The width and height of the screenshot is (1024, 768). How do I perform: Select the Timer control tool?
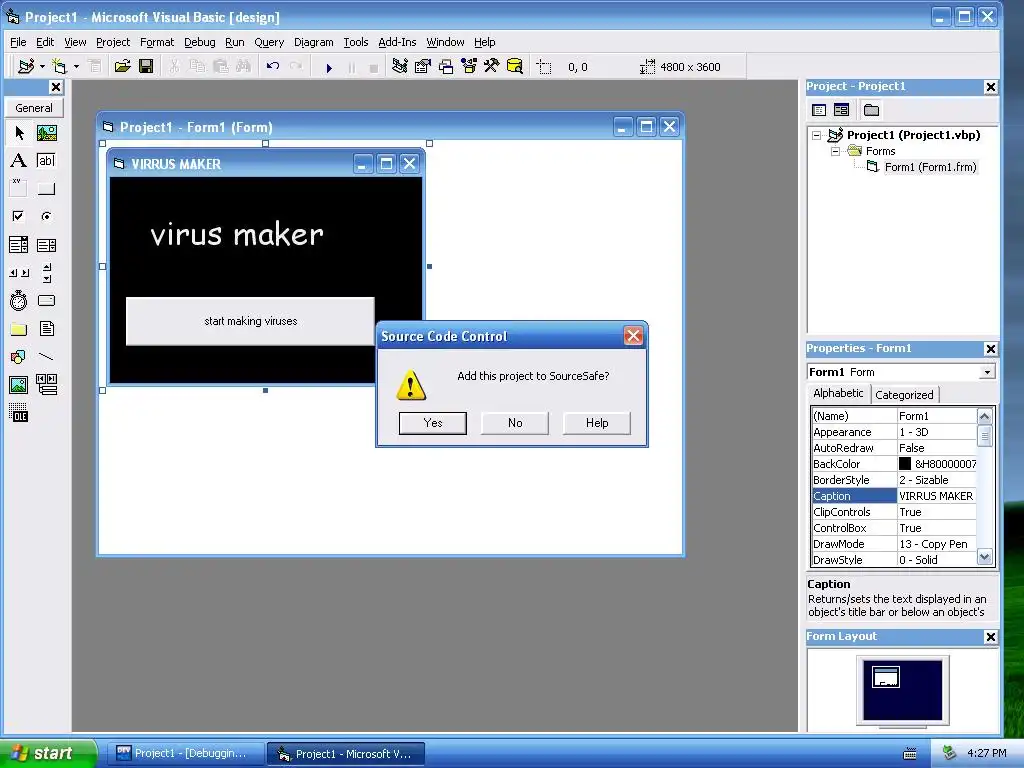tap(19, 300)
